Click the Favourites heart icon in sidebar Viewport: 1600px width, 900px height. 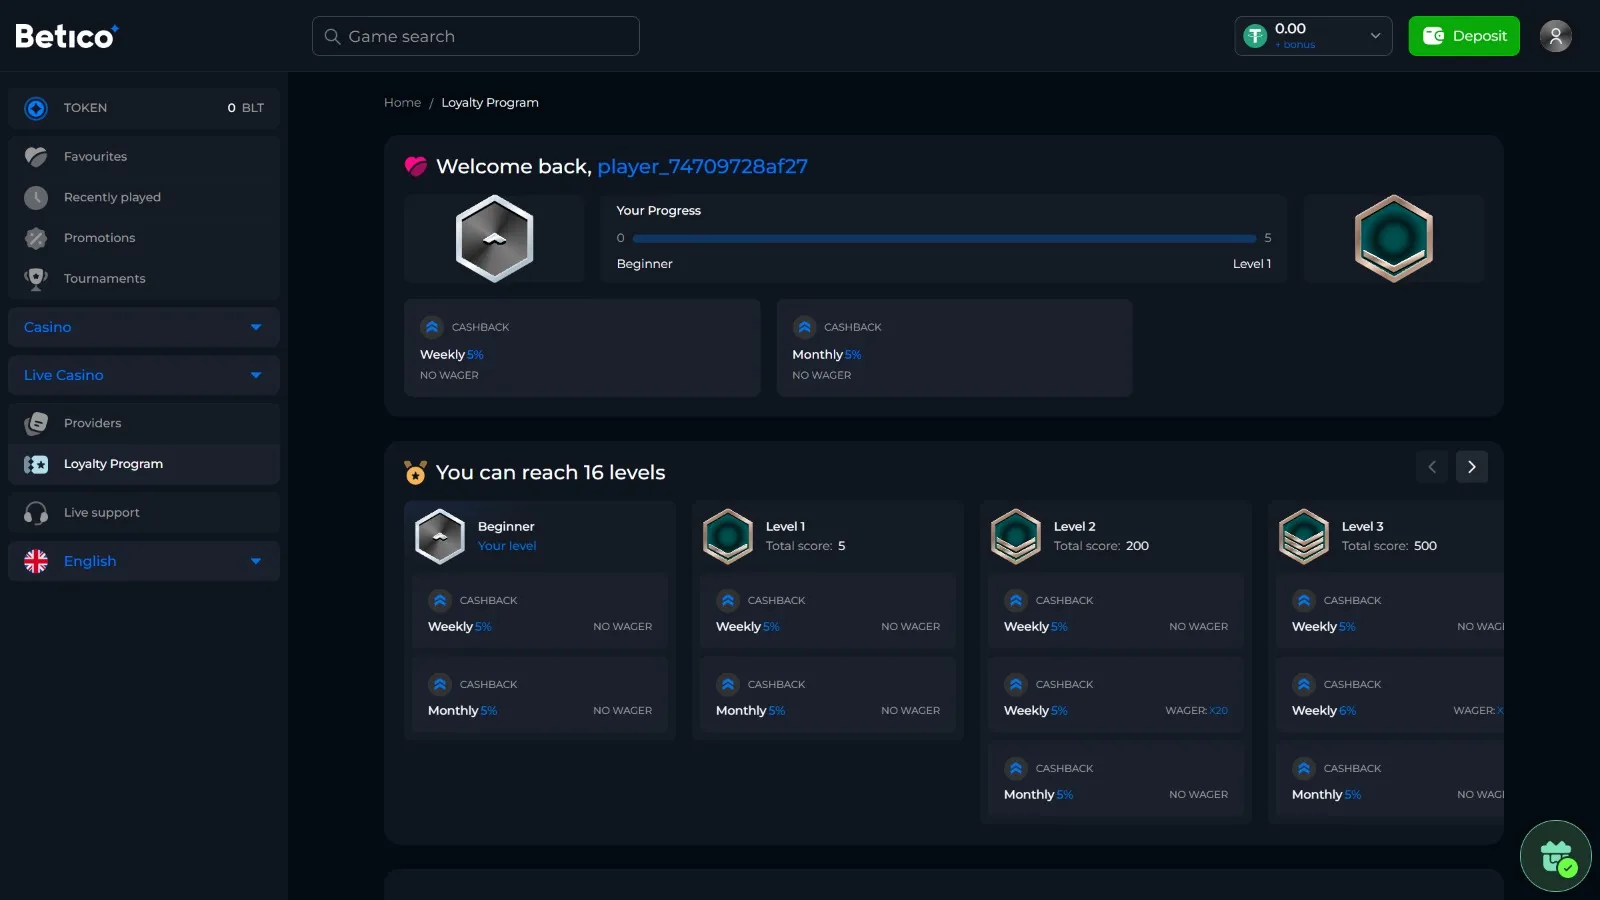pyautogui.click(x=36, y=157)
